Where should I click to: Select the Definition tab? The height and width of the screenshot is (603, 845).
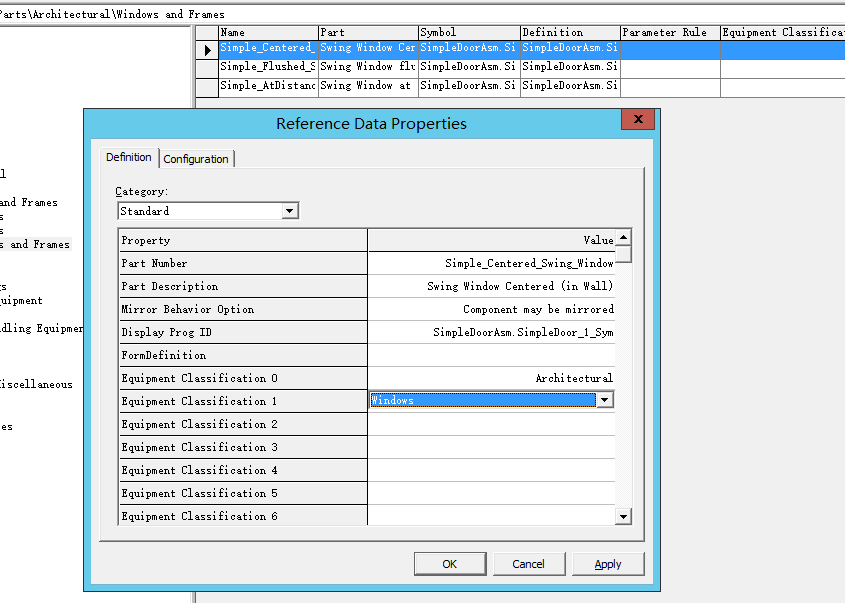pyautogui.click(x=129, y=157)
